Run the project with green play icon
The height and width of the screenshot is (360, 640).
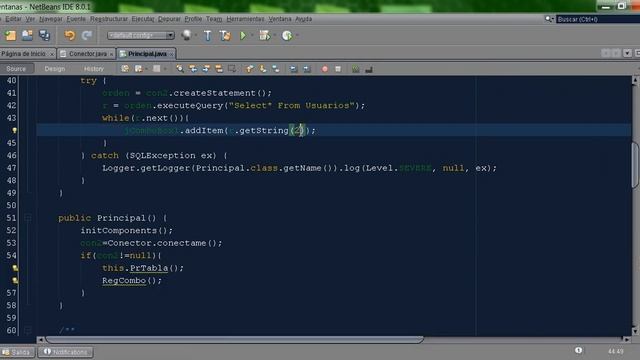[x=243, y=36]
